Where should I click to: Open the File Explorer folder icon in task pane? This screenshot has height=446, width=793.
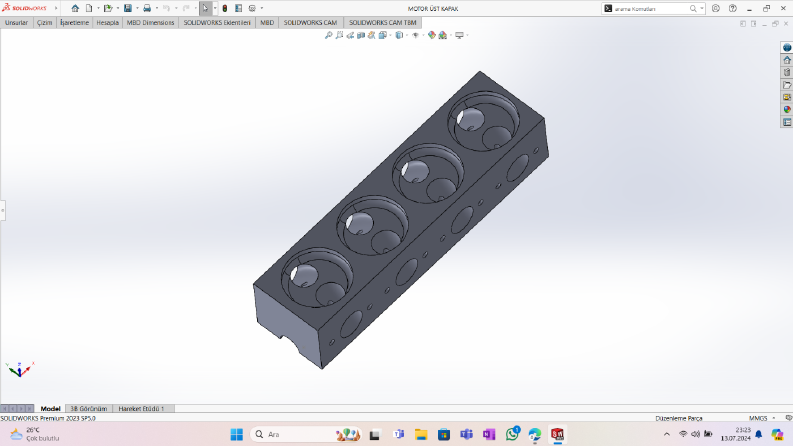tap(787, 85)
